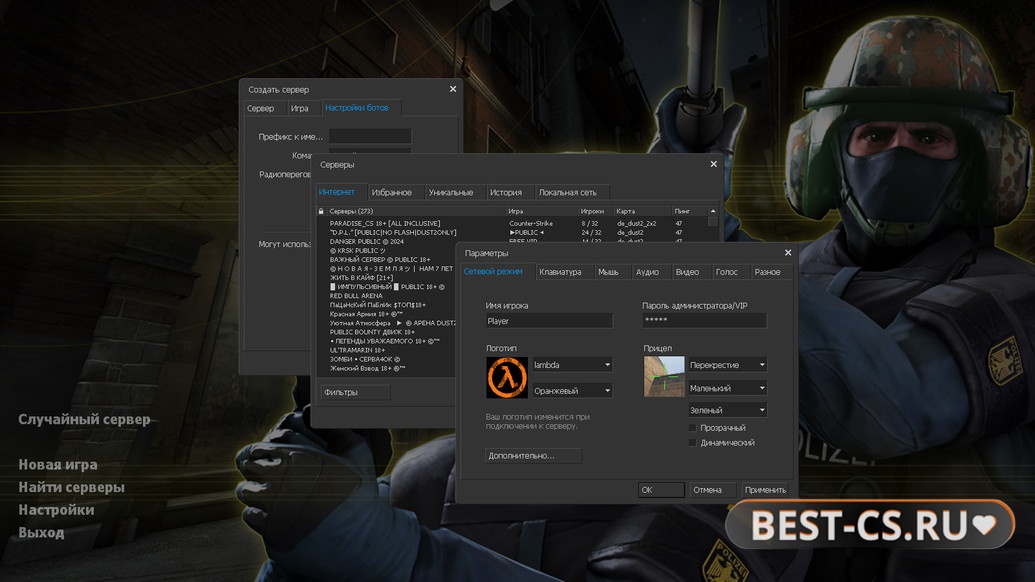
Task: Click the Фильтры button in Серверы
Action: click(x=355, y=392)
